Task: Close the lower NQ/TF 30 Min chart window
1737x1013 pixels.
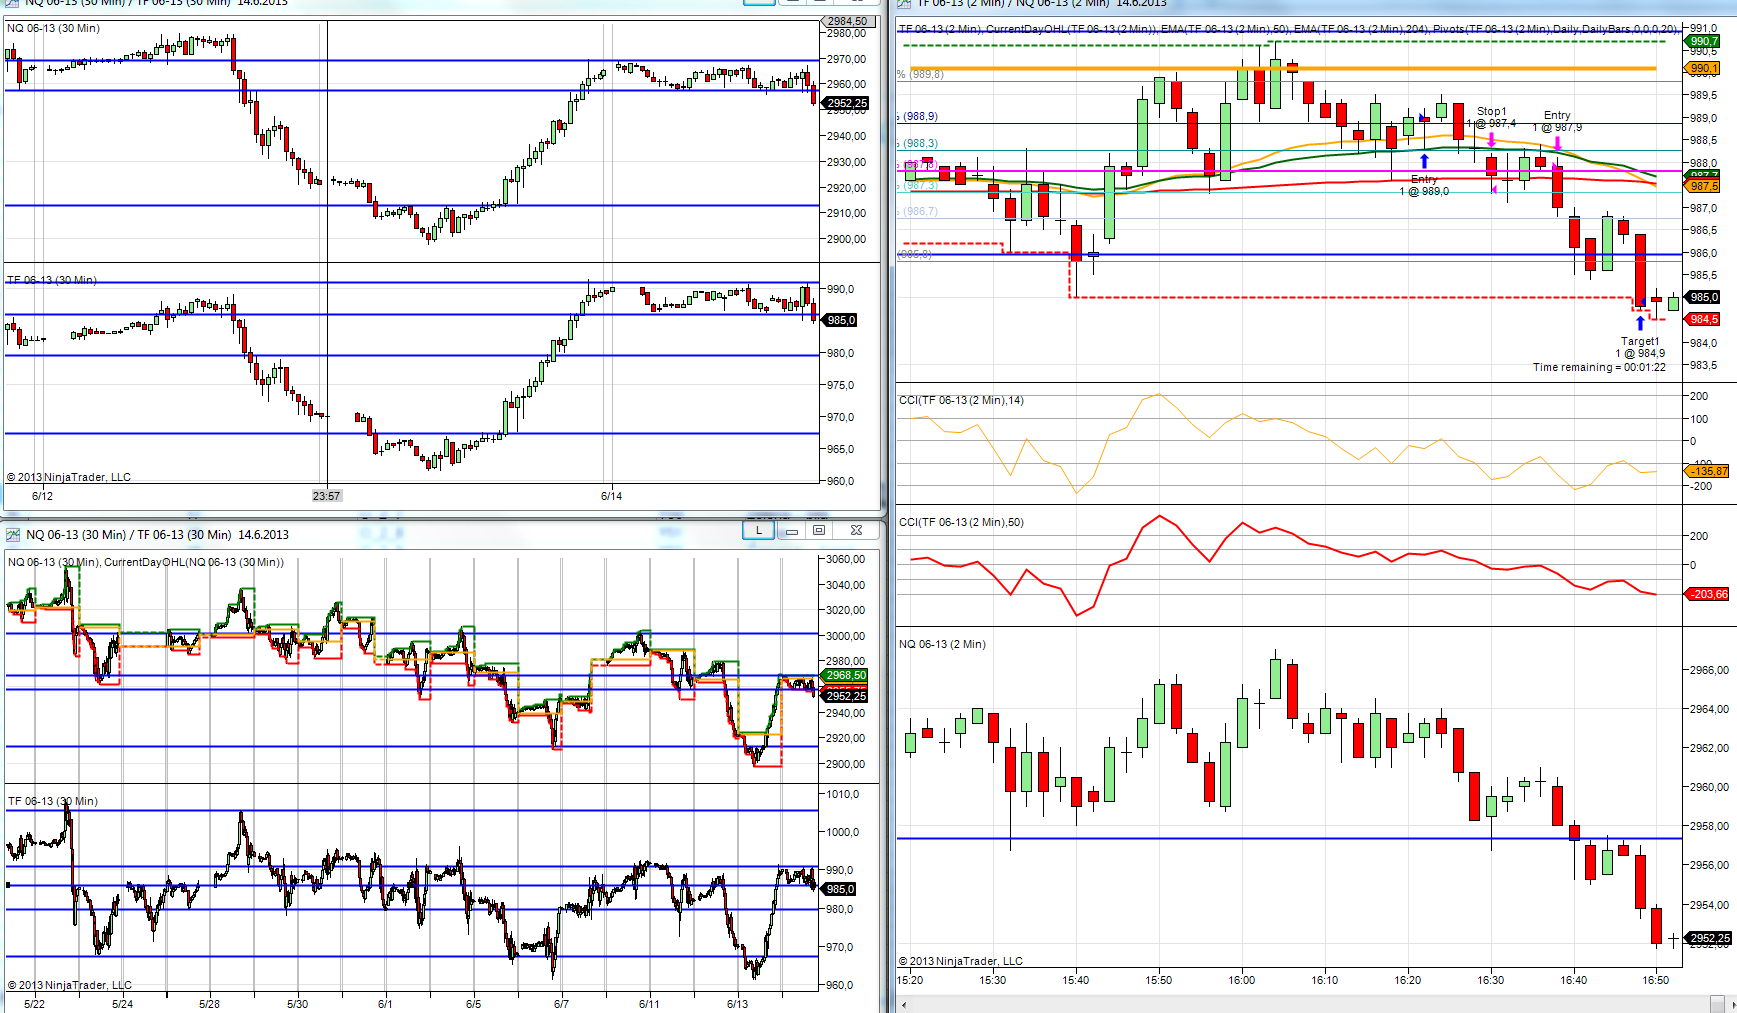Action: pos(856,530)
